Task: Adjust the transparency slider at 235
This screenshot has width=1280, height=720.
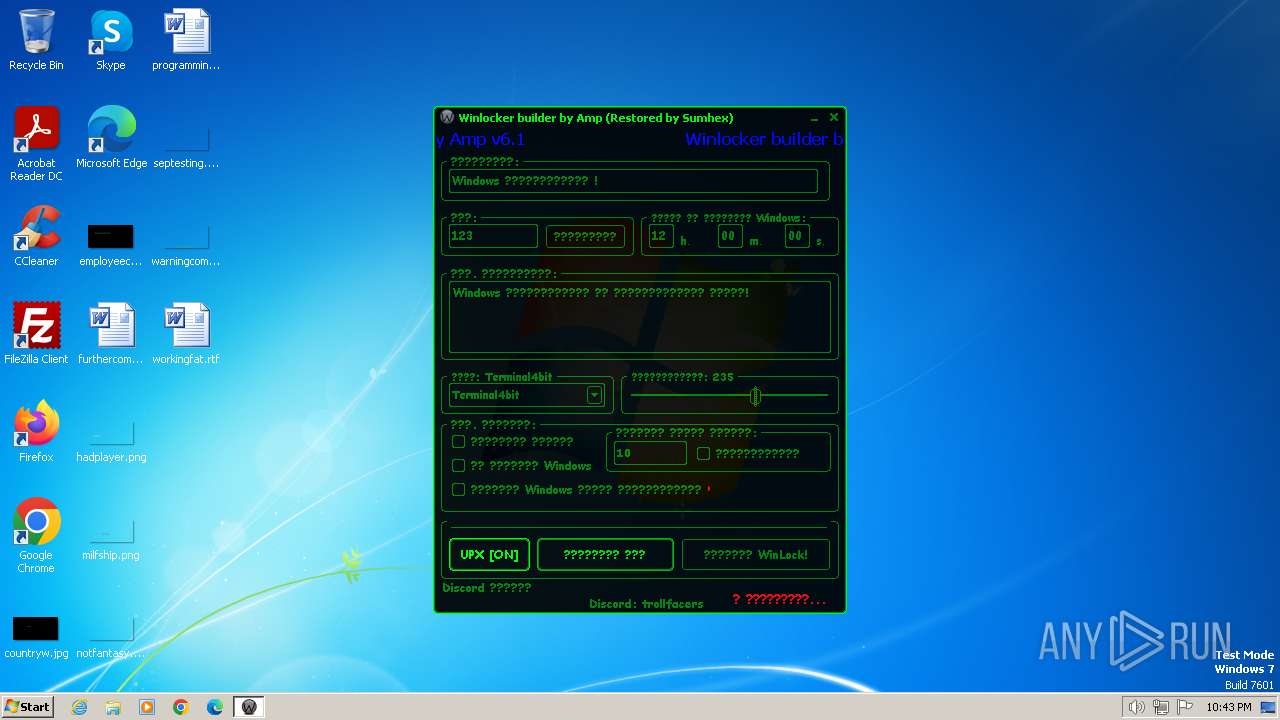Action: tap(755, 396)
